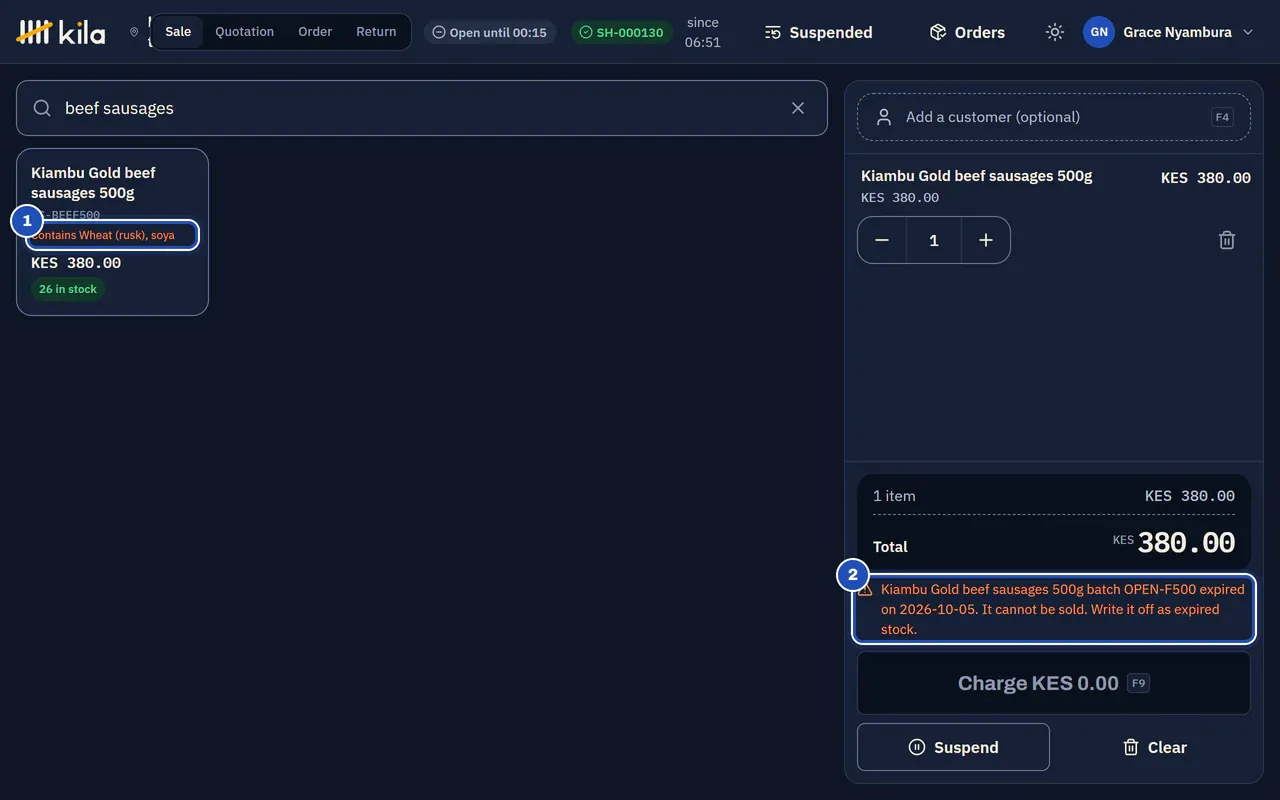
Task: Switch to the Sale tab
Action: [178, 32]
